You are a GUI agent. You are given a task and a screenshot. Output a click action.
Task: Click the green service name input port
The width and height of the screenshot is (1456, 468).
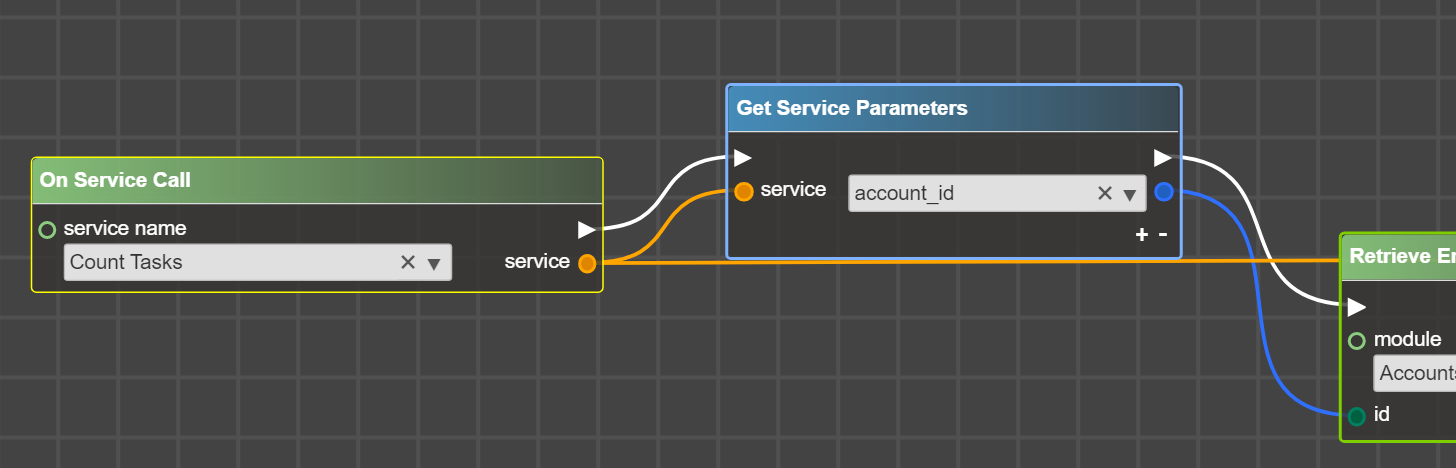[47, 230]
